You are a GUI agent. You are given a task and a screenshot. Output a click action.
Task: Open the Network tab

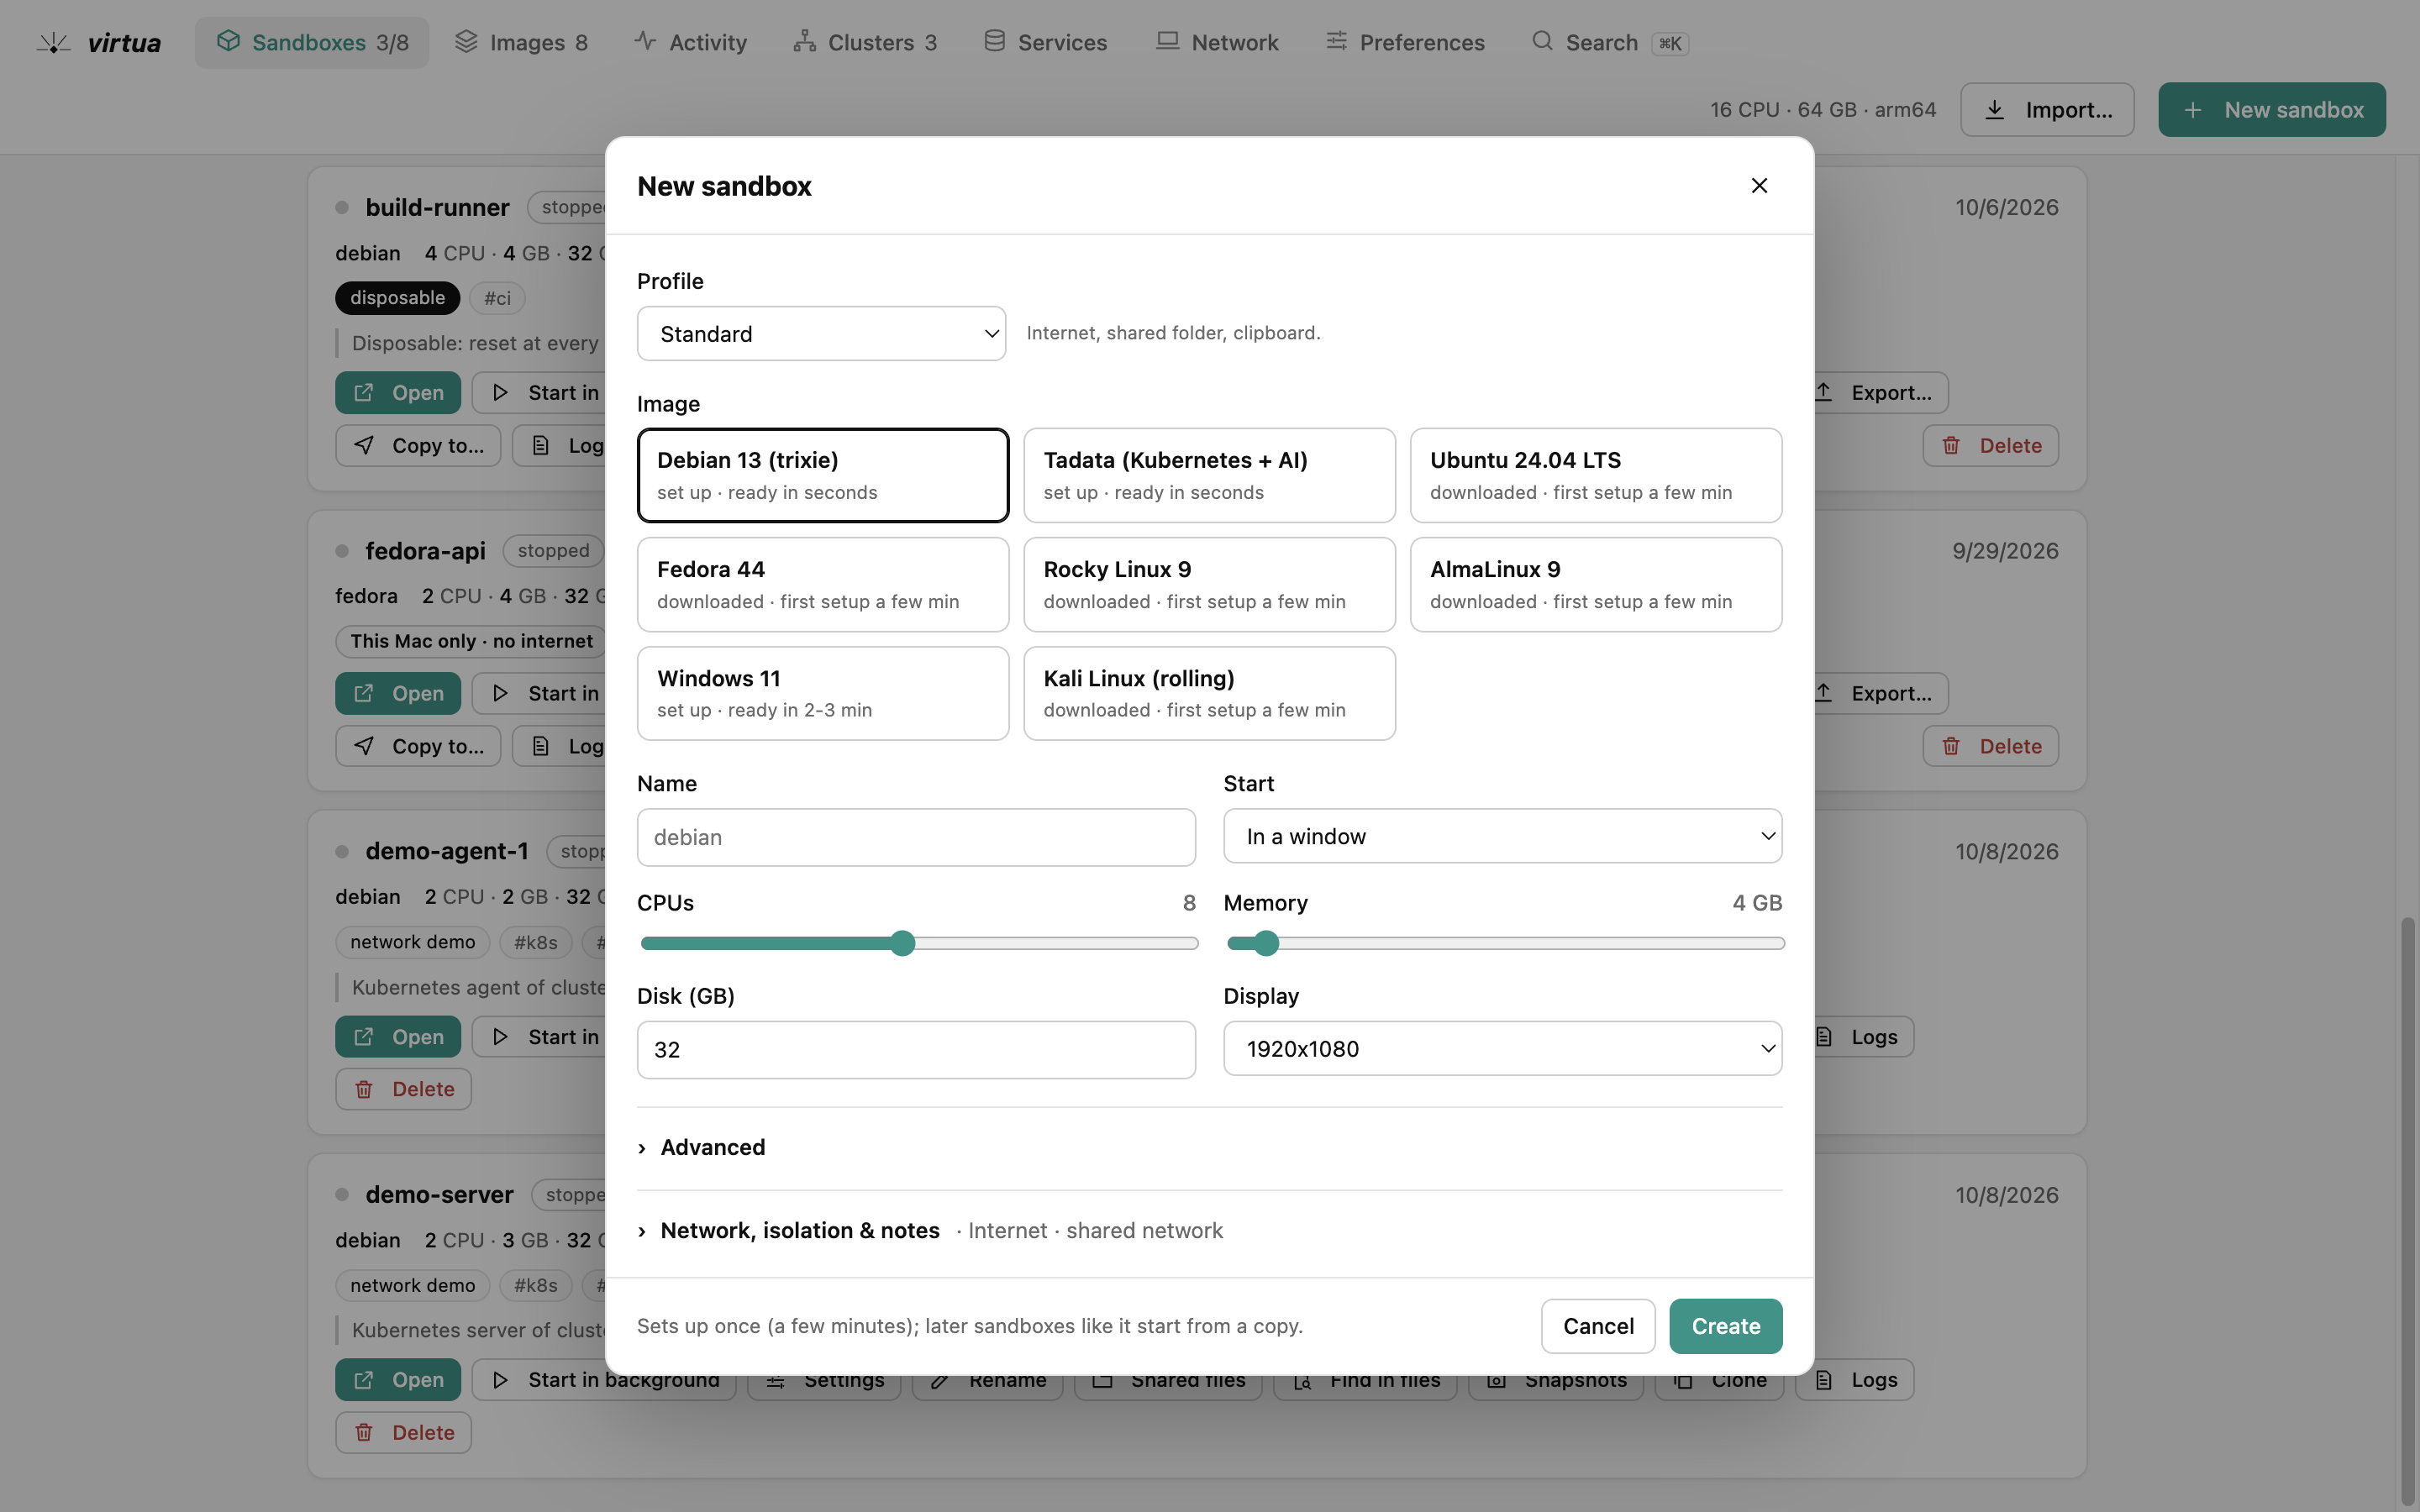point(1218,42)
